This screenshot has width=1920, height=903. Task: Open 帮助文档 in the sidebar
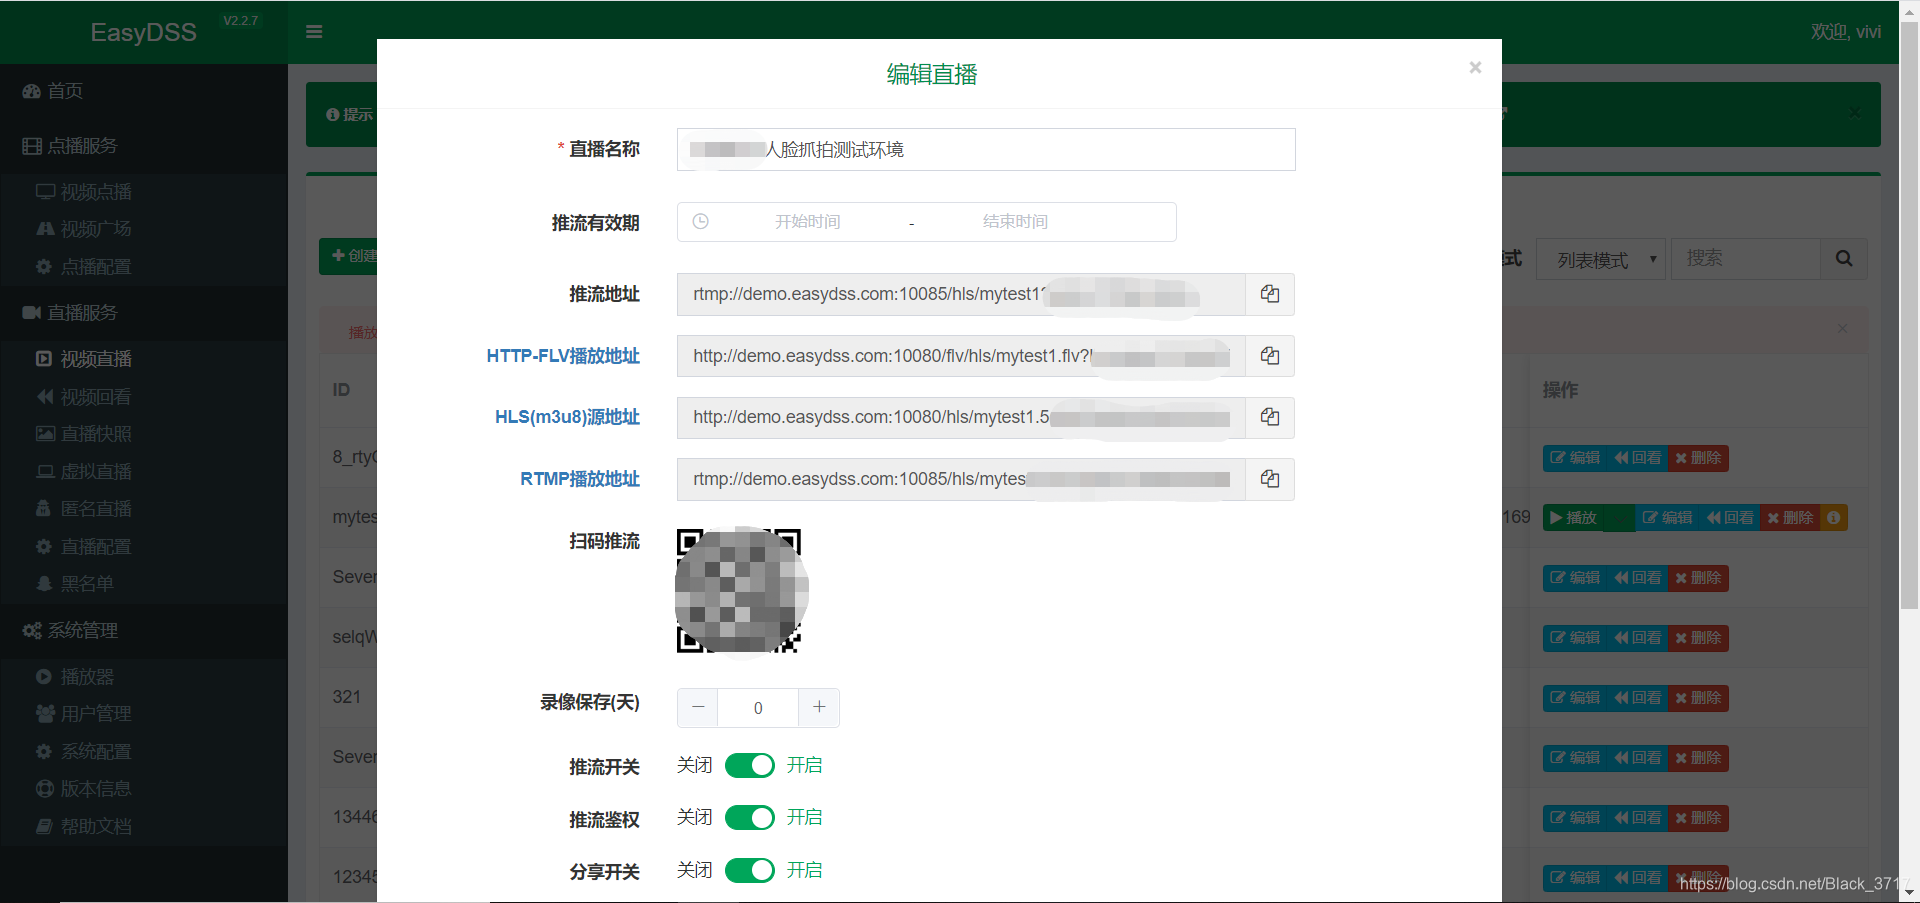tap(144, 827)
